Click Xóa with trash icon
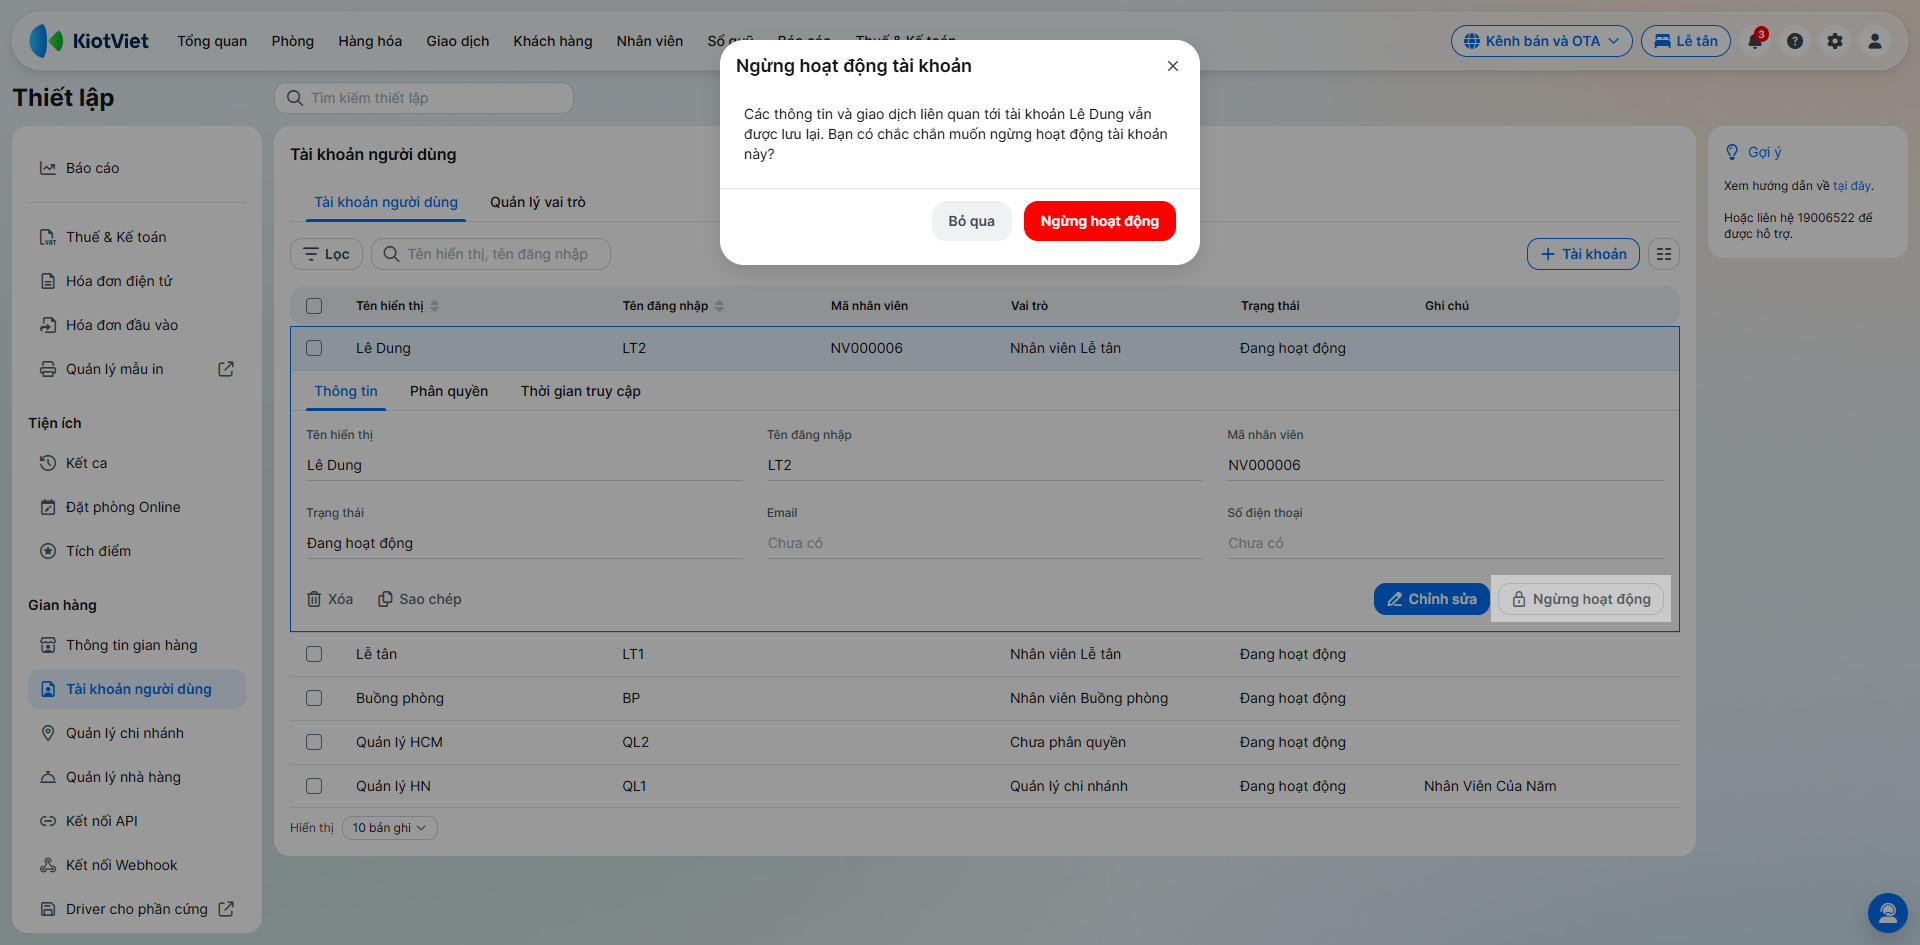This screenshot has height=945, width=1920. pyautogui.click(x=330, y=599)
